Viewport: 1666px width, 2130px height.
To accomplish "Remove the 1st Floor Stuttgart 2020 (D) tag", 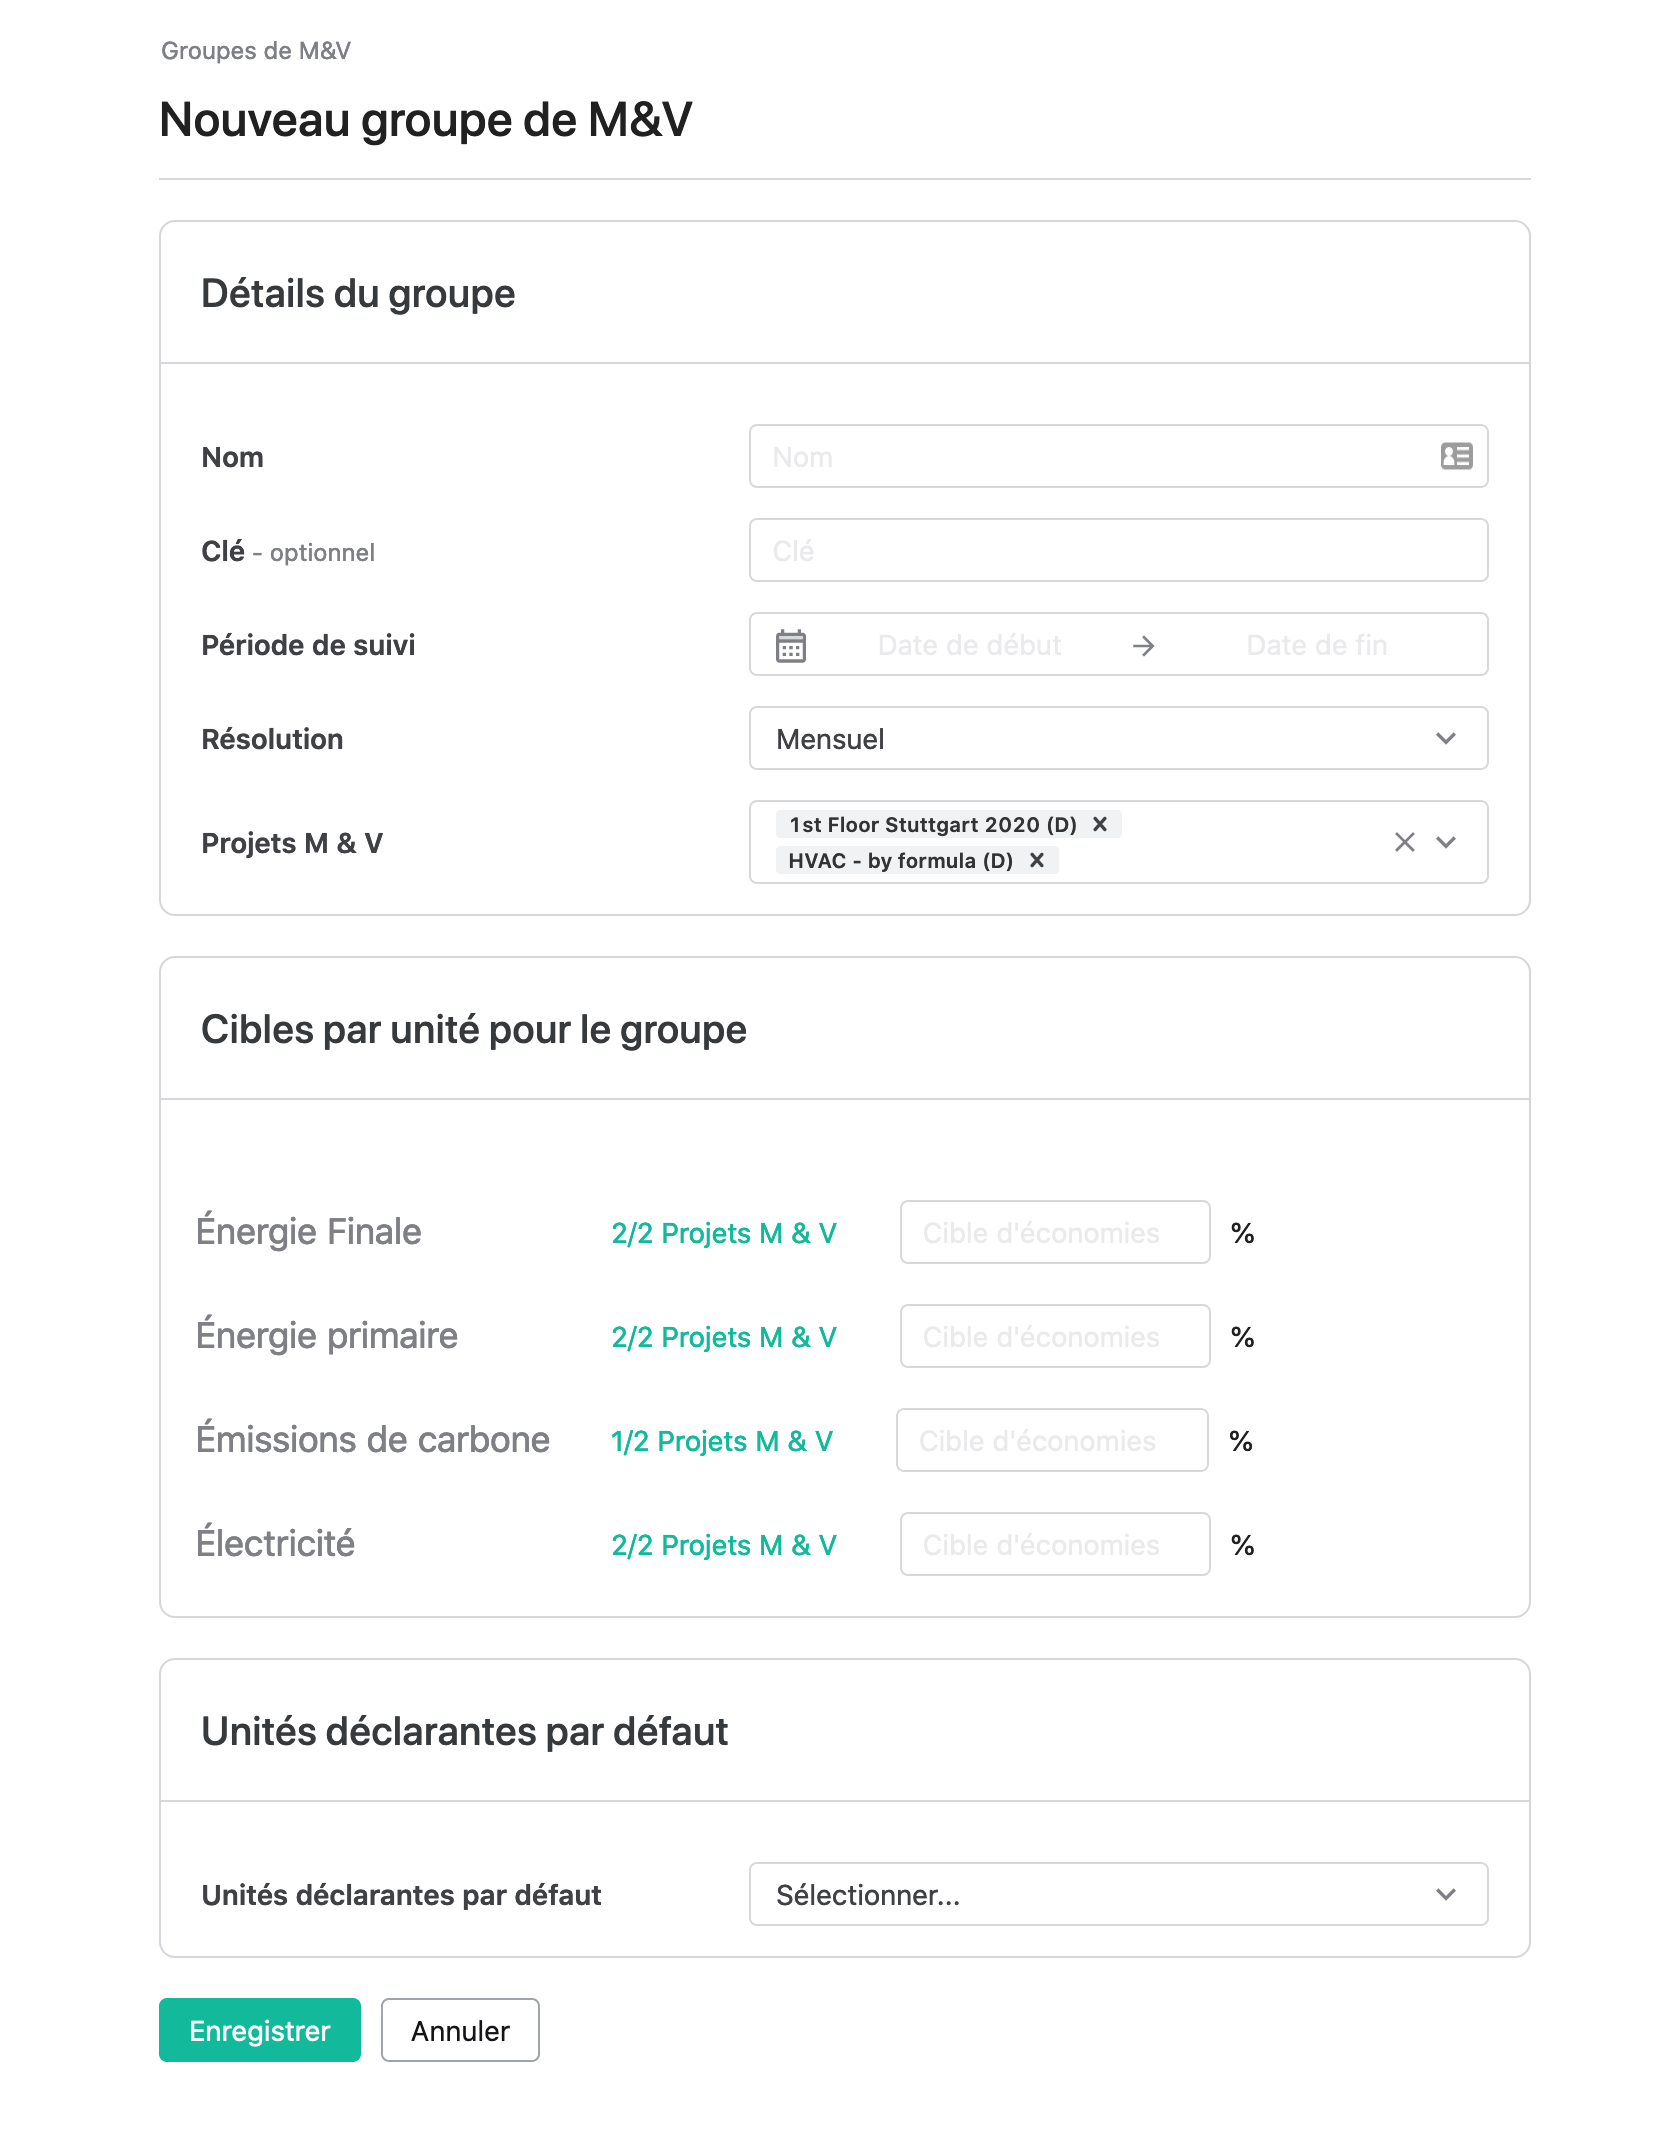I will (1100, 824).
